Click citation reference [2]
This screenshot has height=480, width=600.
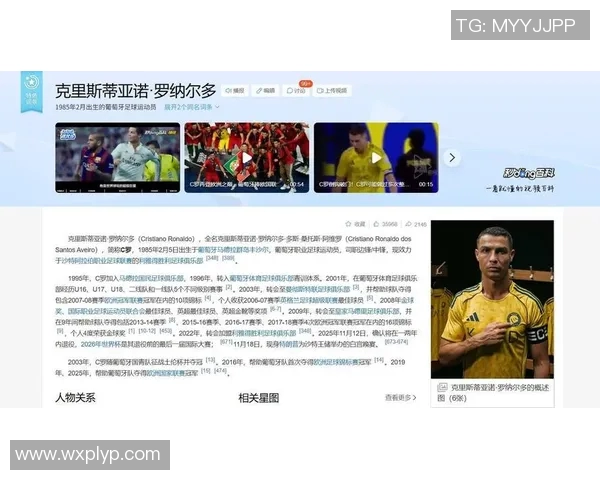(229, 287)
